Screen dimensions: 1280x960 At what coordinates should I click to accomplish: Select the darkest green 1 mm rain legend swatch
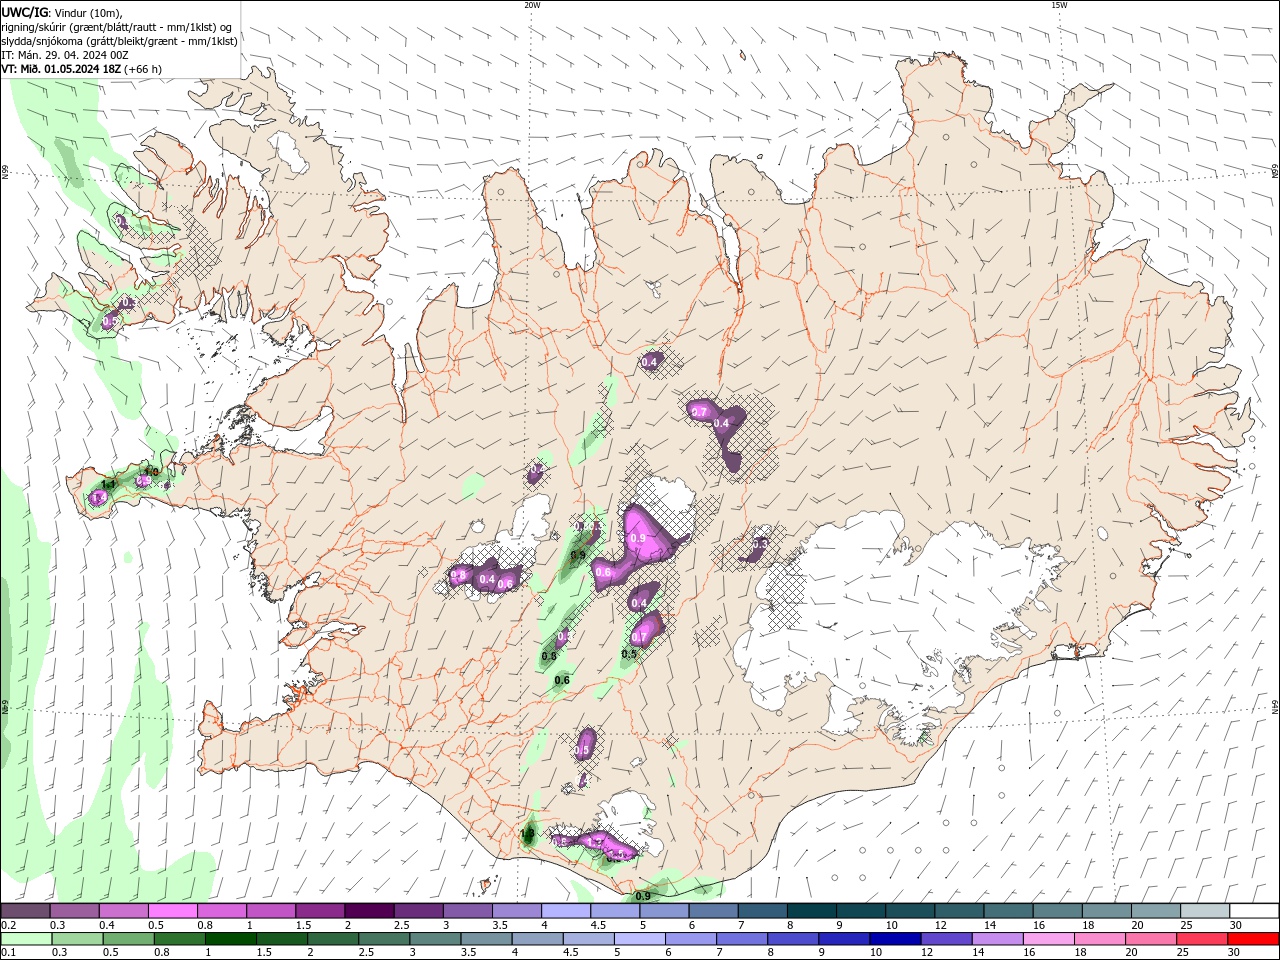click(230, 938)
